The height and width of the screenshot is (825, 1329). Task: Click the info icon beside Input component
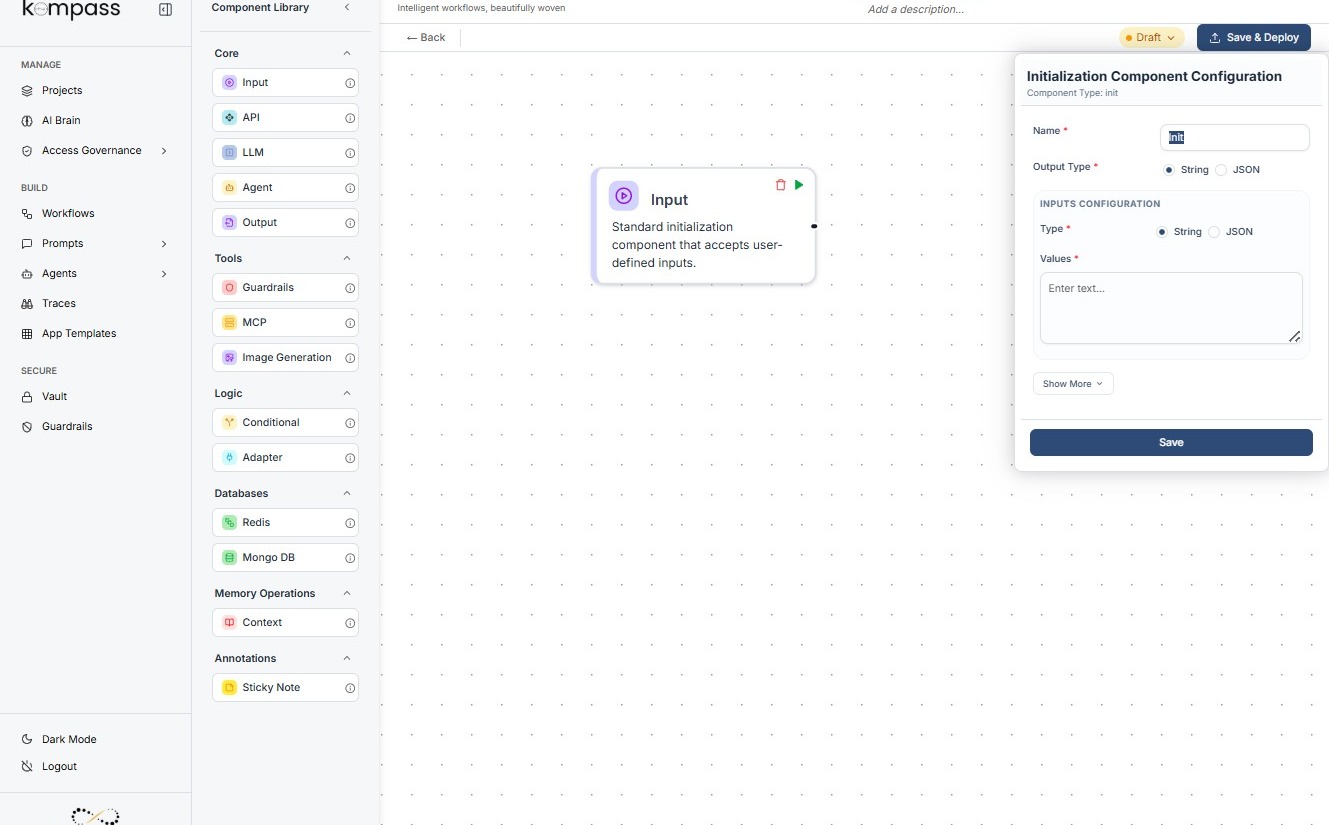(350, 83)
